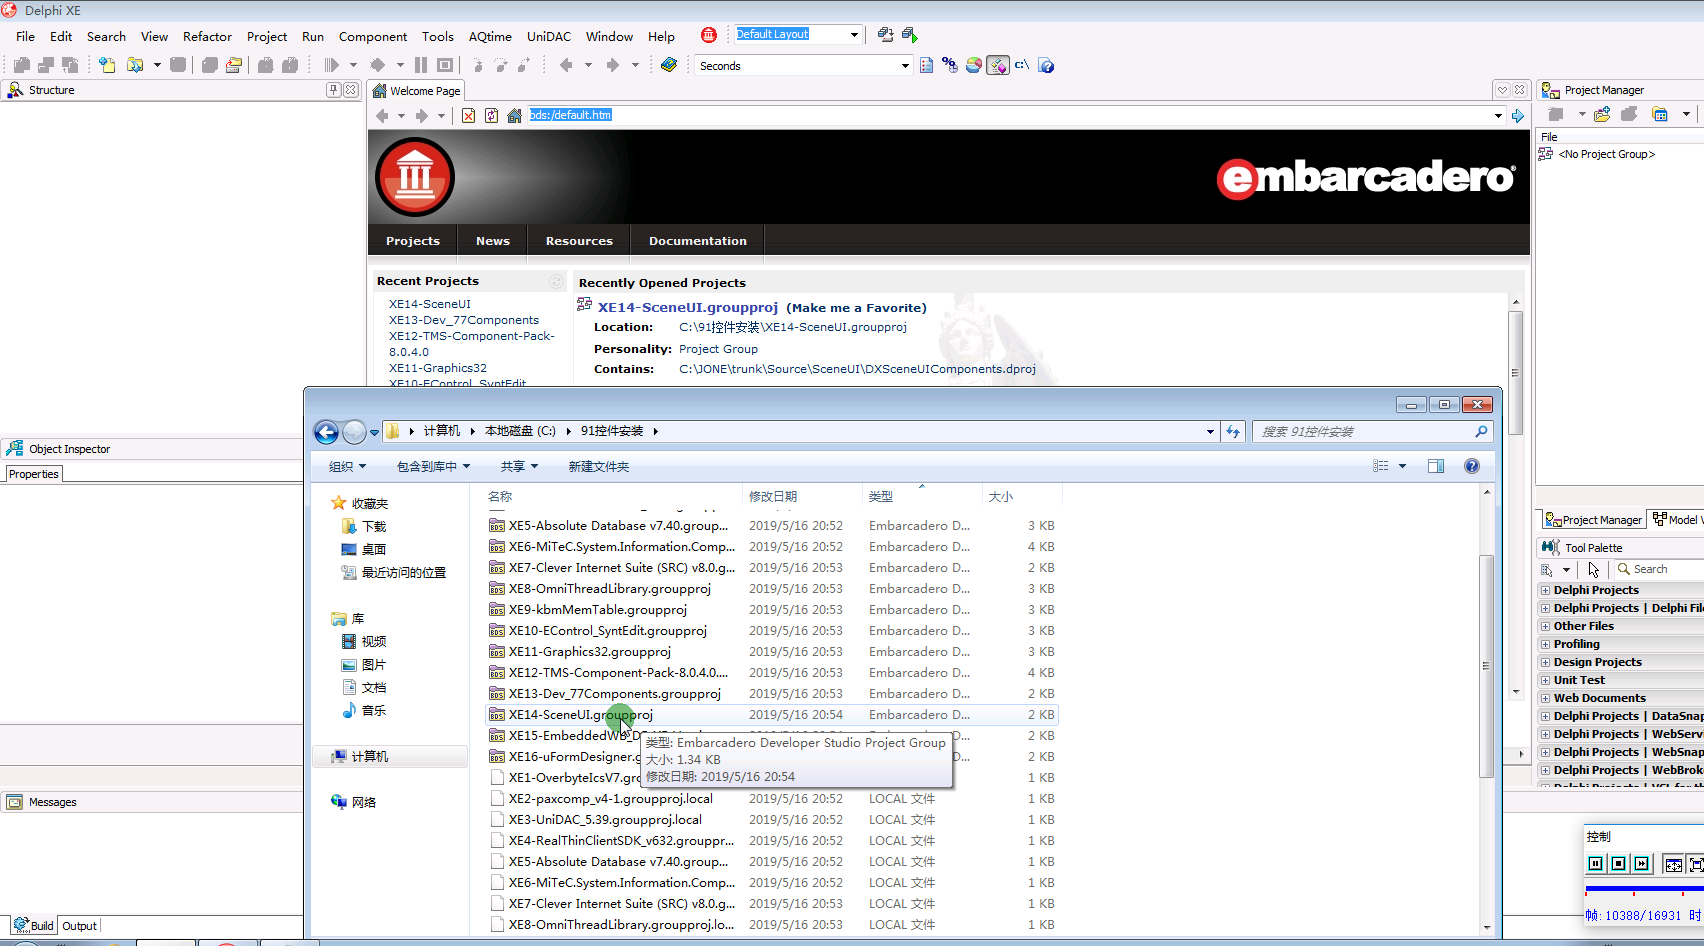
Task: Click the Save Desktop icon
Action: coord(885,35)
